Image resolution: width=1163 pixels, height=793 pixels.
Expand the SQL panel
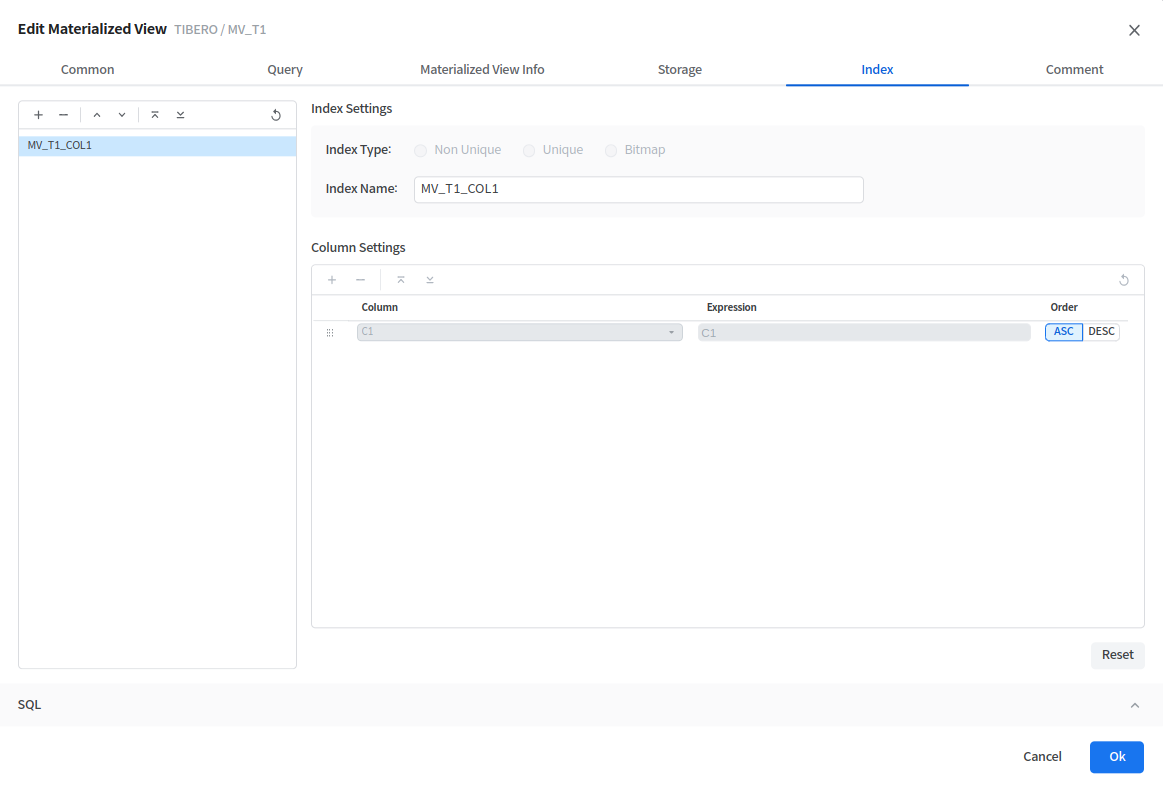1134,705
